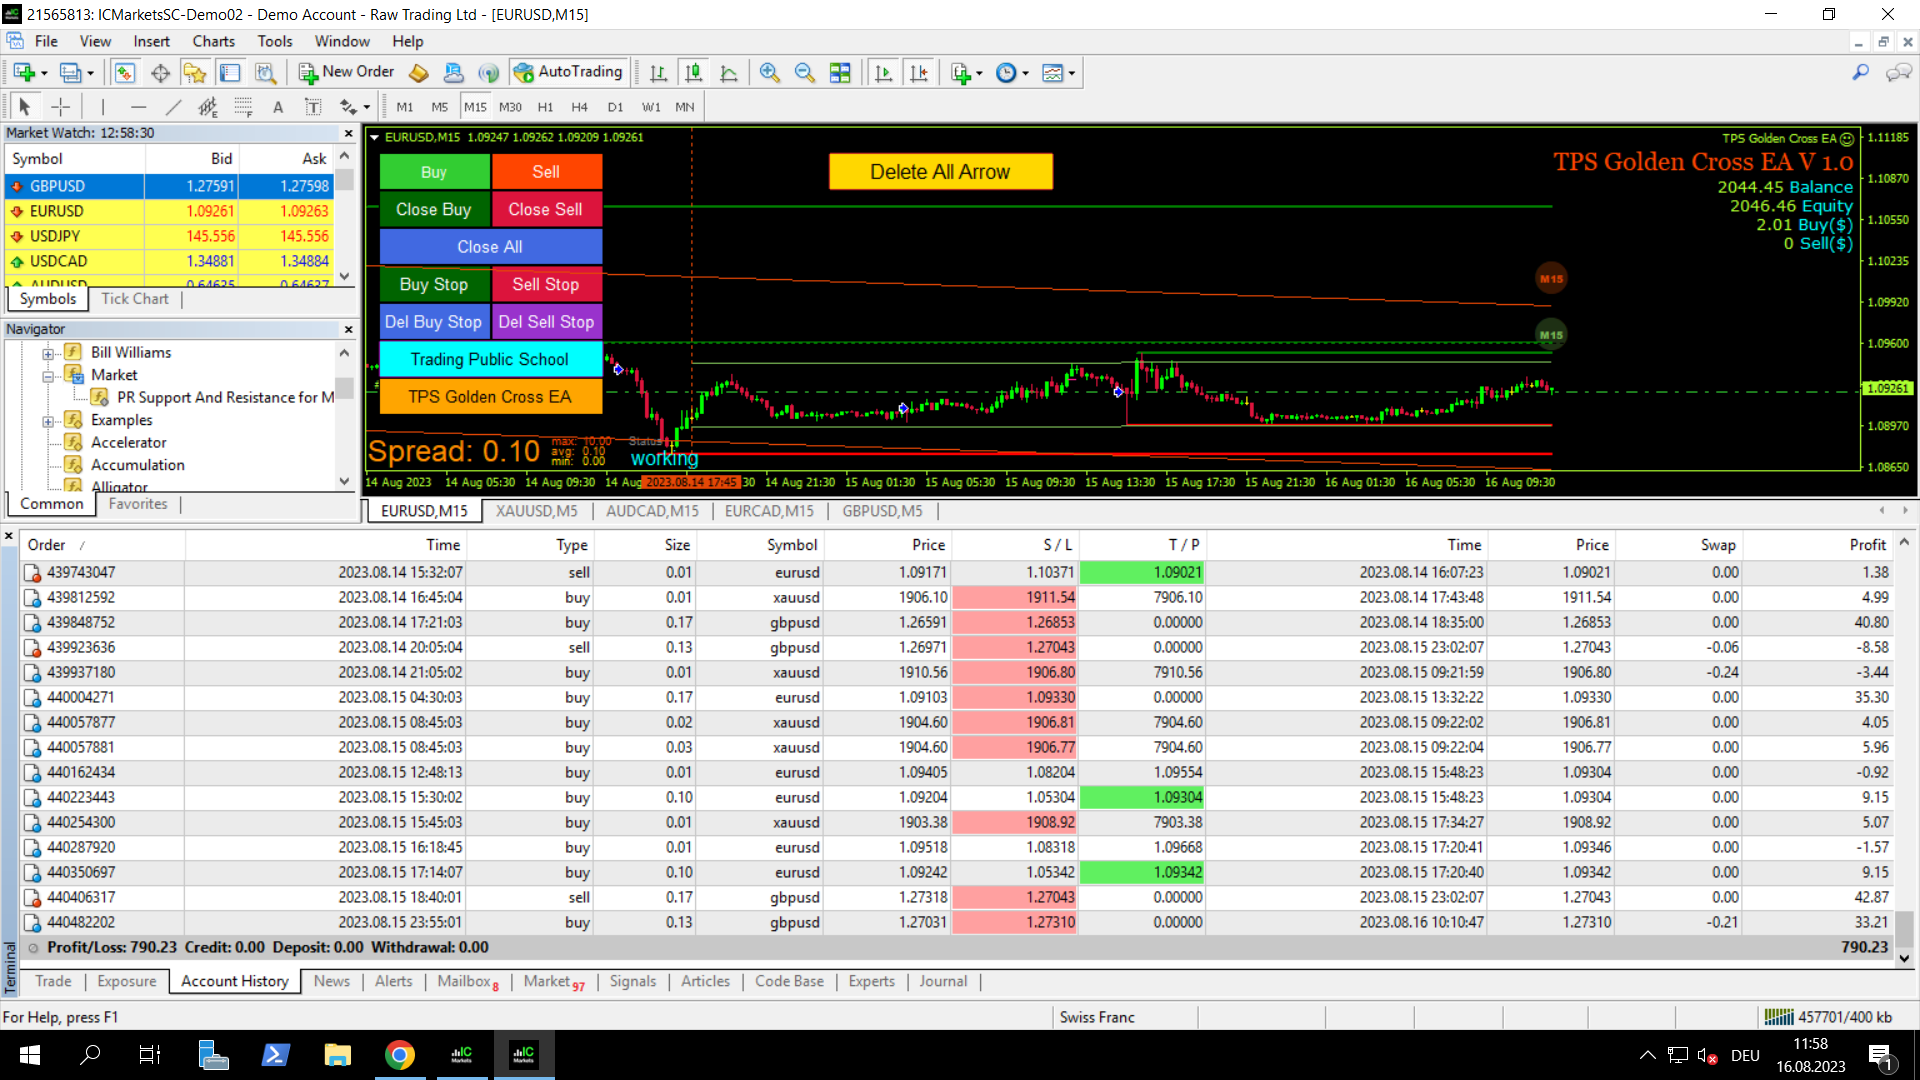The height and width of the screenshot is (1080, 1920).
Task: Click the Close All button
Action: point(490,247)
